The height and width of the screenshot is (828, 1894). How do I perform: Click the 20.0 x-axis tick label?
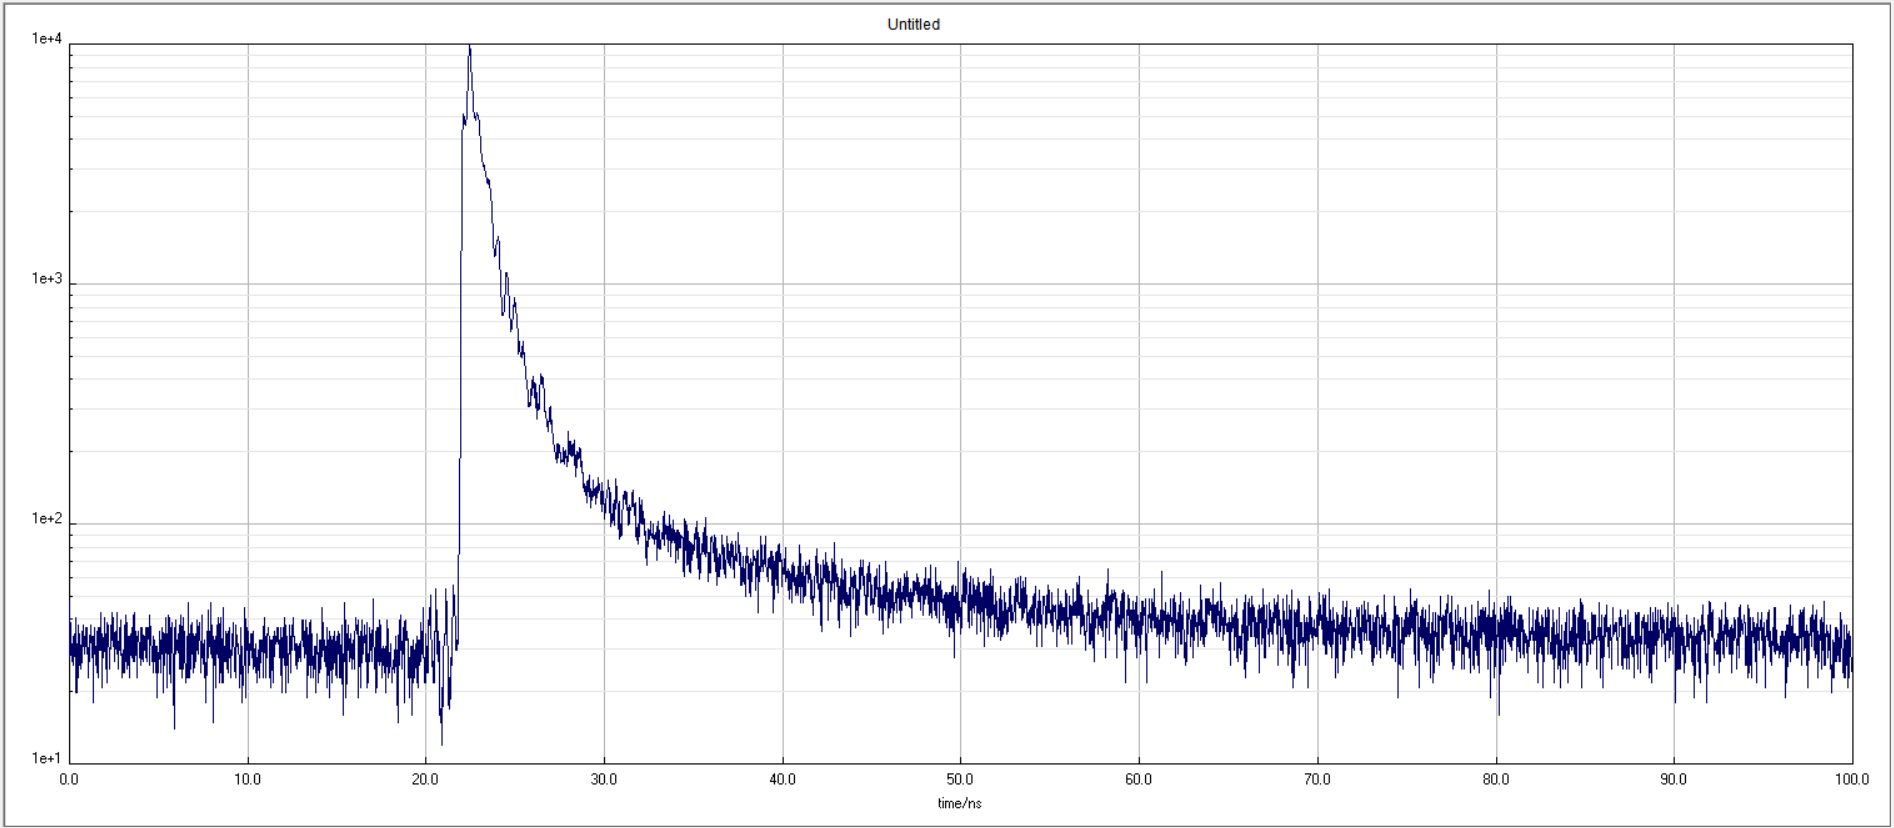click(426, 779)
